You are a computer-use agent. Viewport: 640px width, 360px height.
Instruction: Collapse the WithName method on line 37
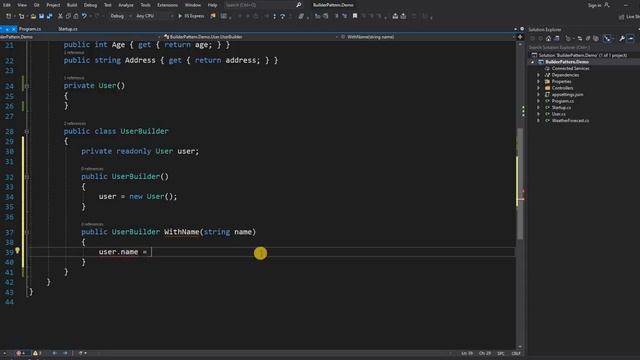[27, 232]
